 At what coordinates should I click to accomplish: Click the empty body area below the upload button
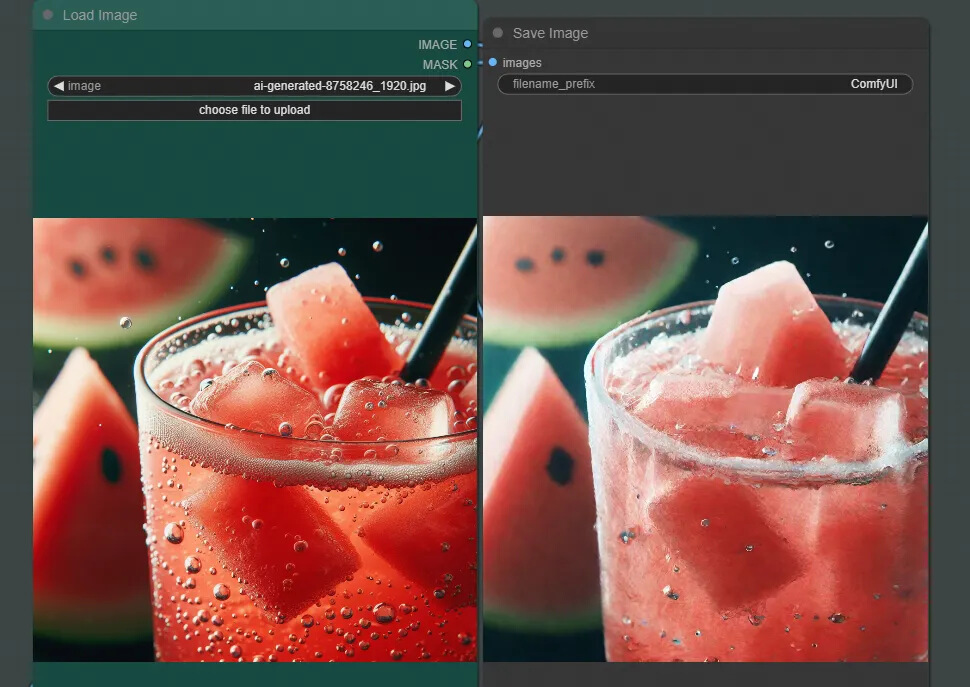pos(255,170)
